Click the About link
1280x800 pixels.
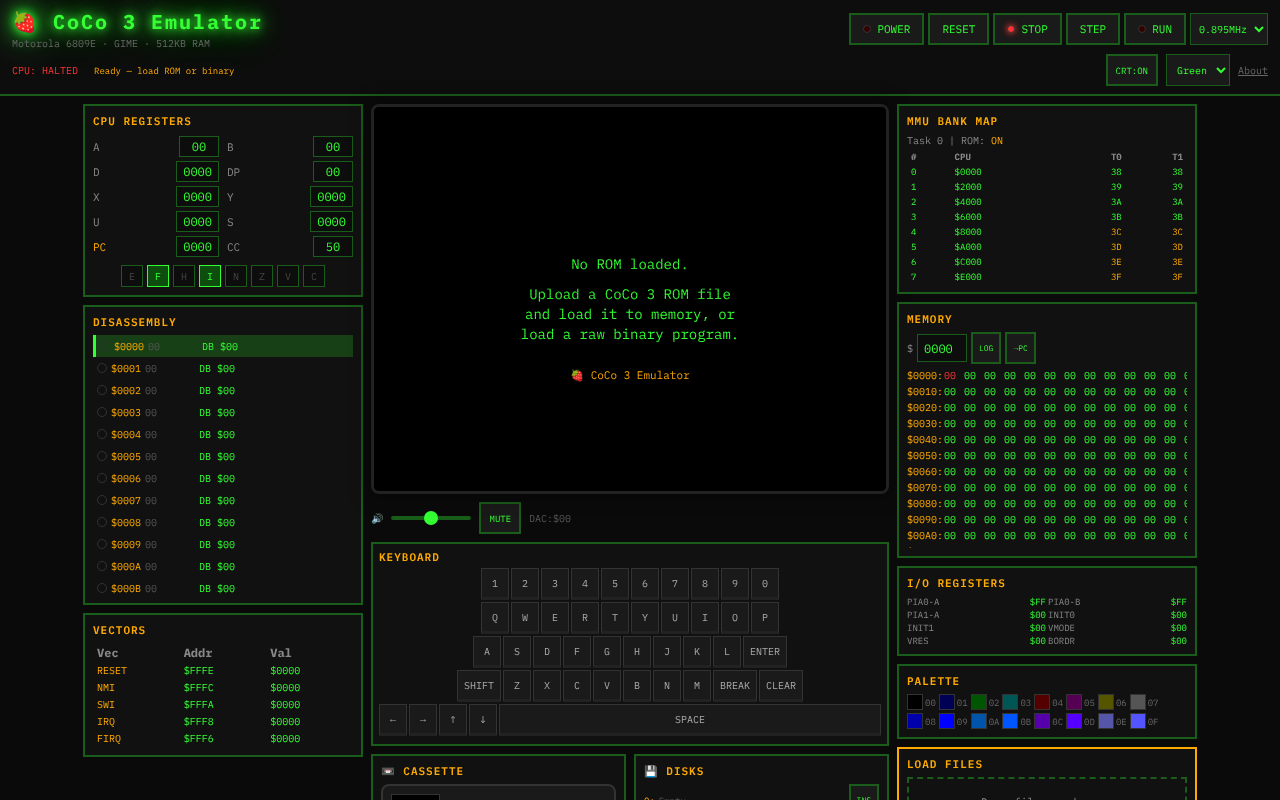[x=1252, y=70]
